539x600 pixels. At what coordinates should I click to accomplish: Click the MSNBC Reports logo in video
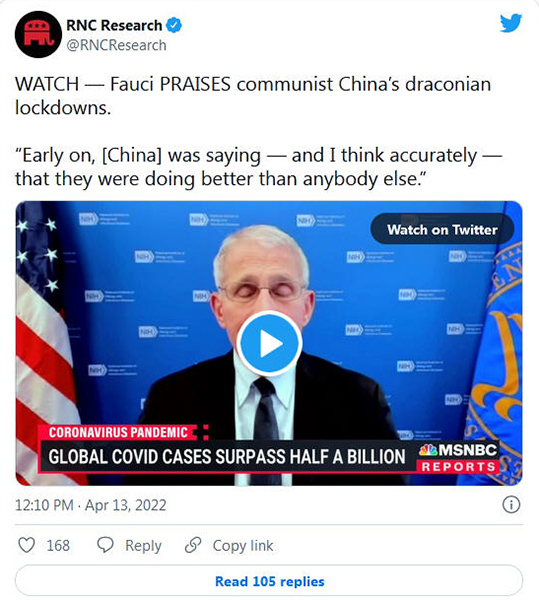click(459, 457)
